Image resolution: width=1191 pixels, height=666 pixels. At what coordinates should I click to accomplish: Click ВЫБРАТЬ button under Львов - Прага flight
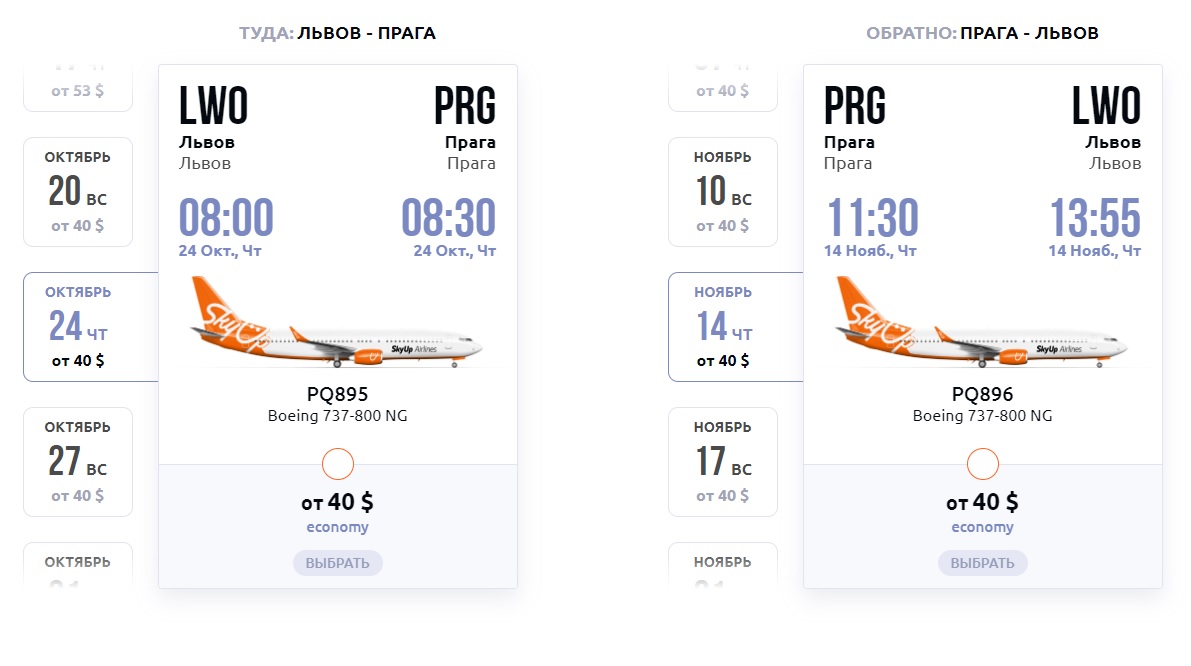pos(337,563)
